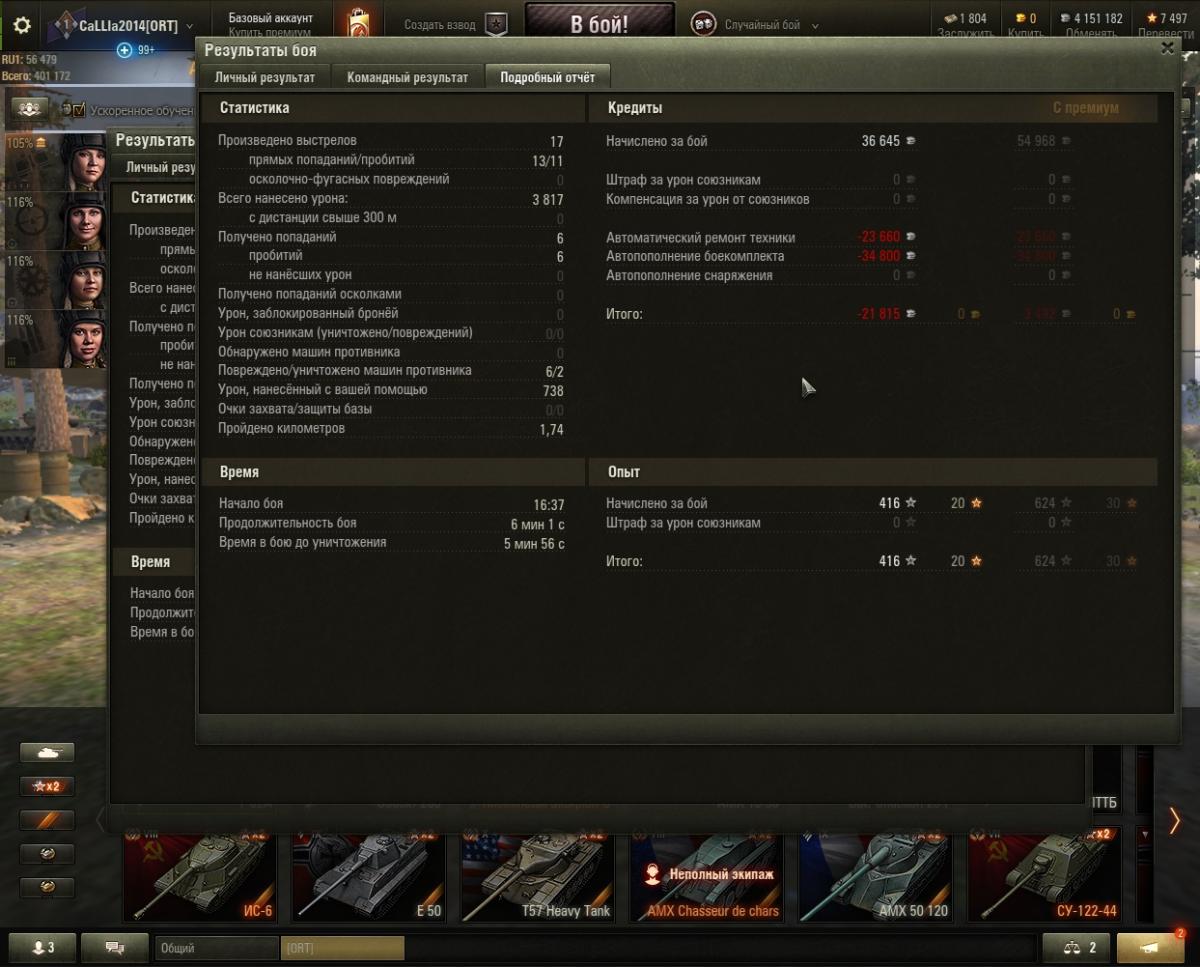Click Автоматический ремонт техники cost -23 660

coord(878,237)
